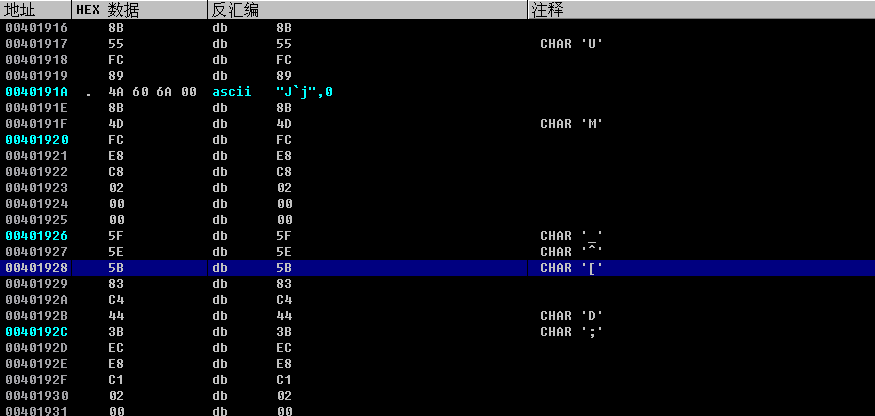Select address 0040192F row
This screenshot has height=416, width=875.
tap(438, 380)
